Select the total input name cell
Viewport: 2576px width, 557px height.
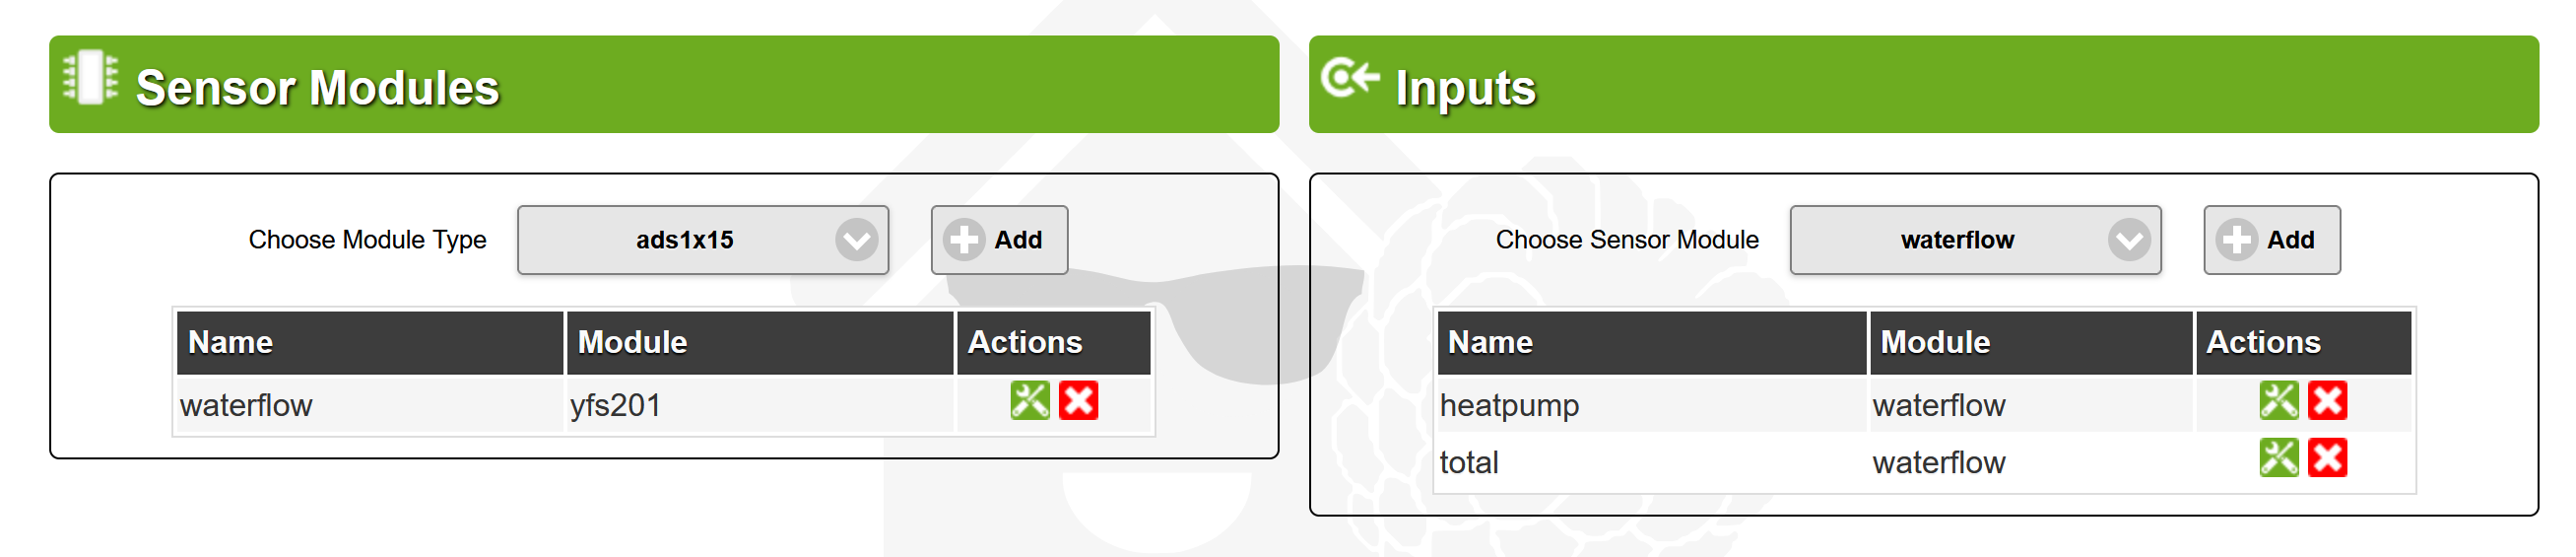click(x=1469, y=462)
